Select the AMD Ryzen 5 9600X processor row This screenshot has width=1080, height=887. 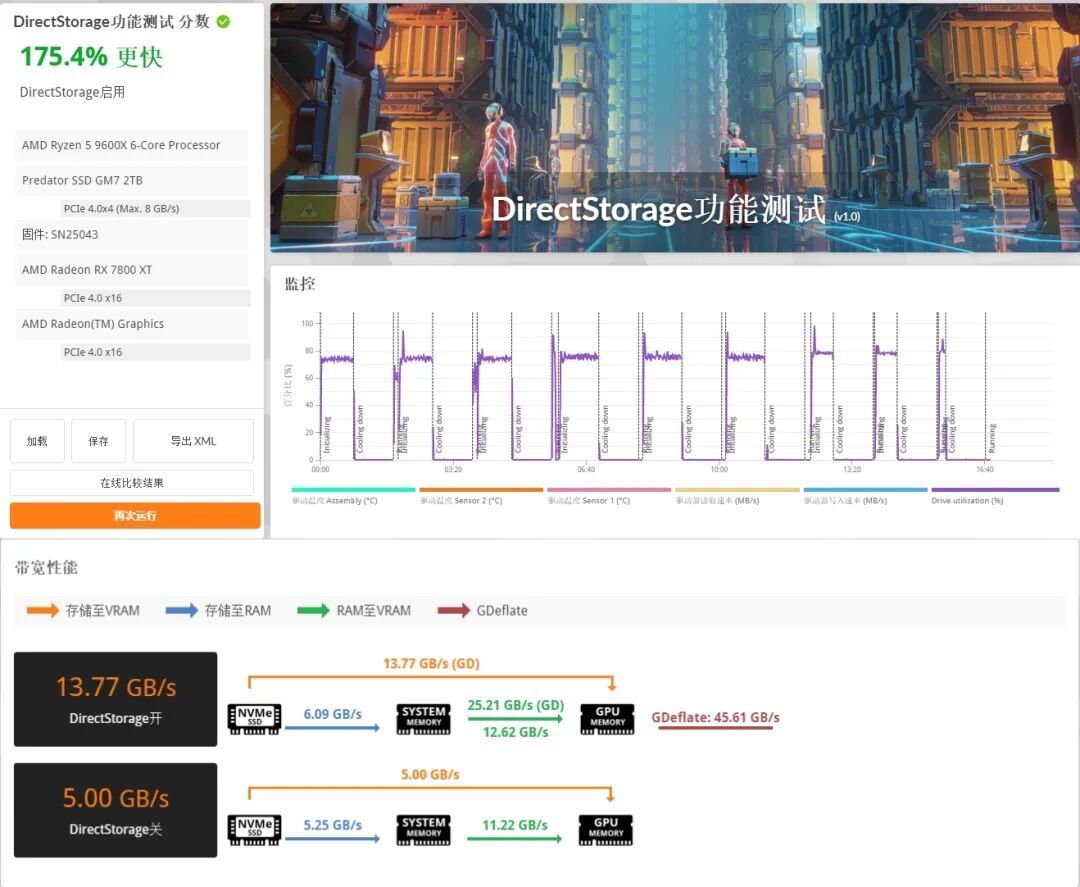132,145
